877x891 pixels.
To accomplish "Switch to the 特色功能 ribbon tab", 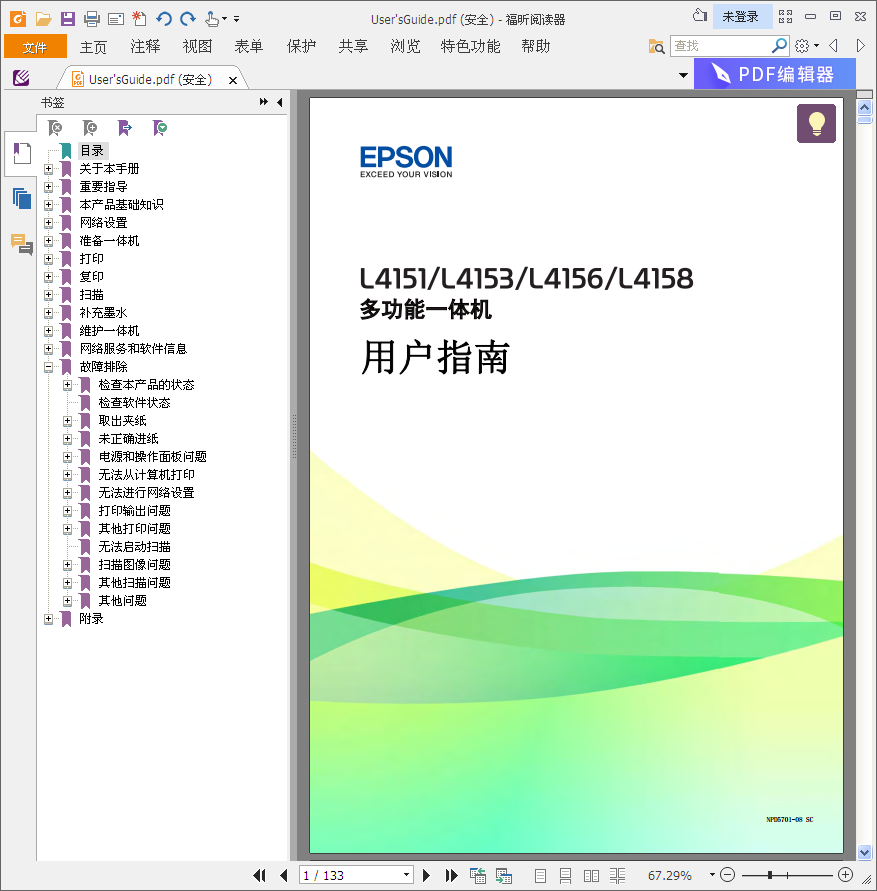I will [470, 46].
